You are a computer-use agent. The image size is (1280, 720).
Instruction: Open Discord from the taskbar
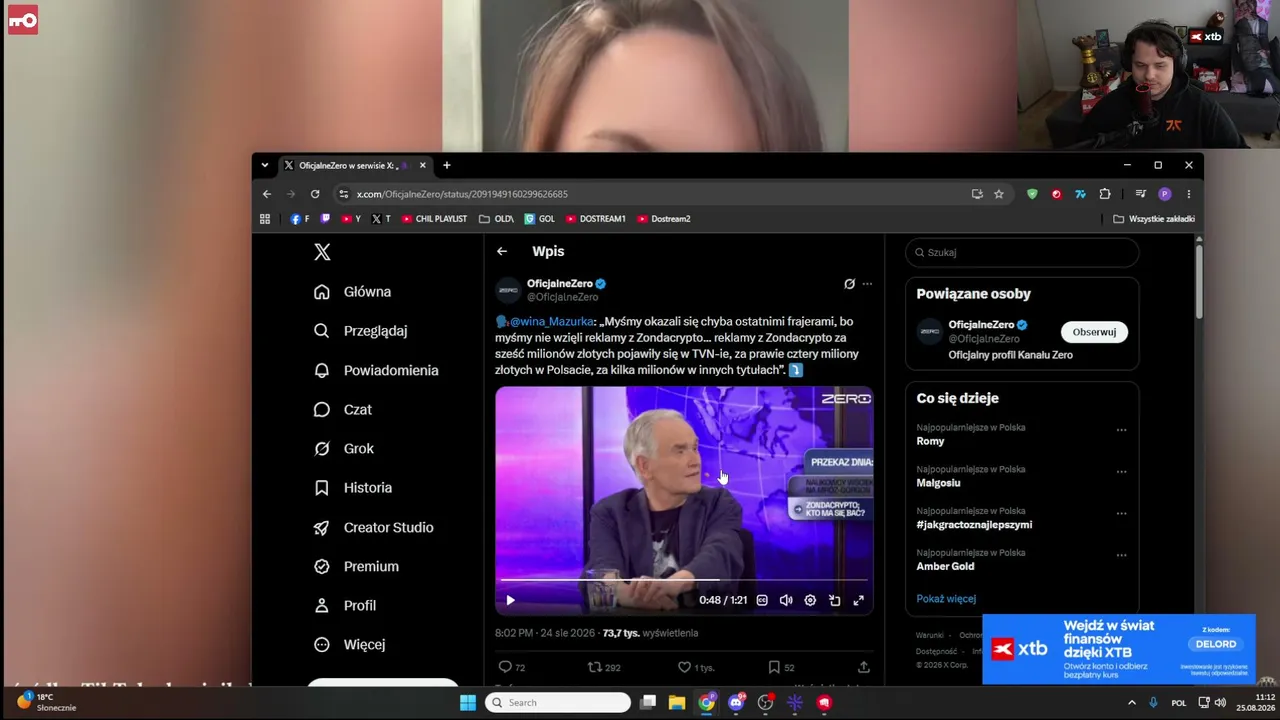point(736,703)
